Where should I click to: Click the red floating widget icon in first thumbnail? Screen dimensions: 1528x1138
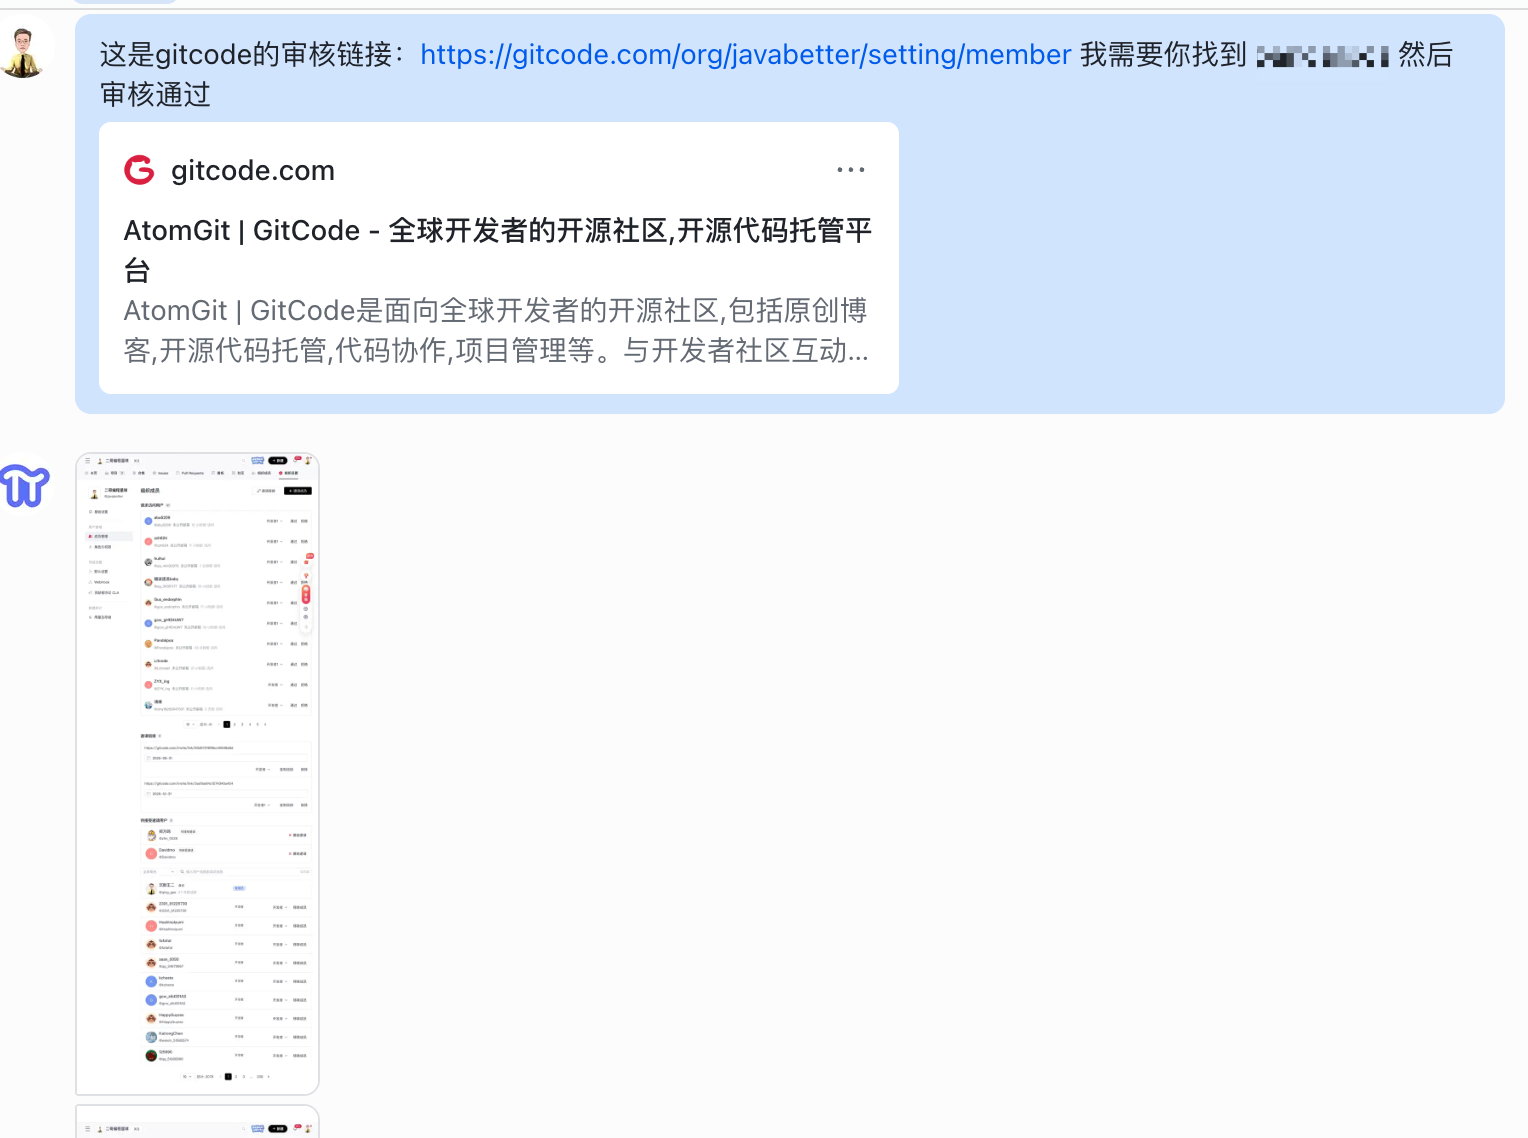pyautogui.click(x=306, y=594)
